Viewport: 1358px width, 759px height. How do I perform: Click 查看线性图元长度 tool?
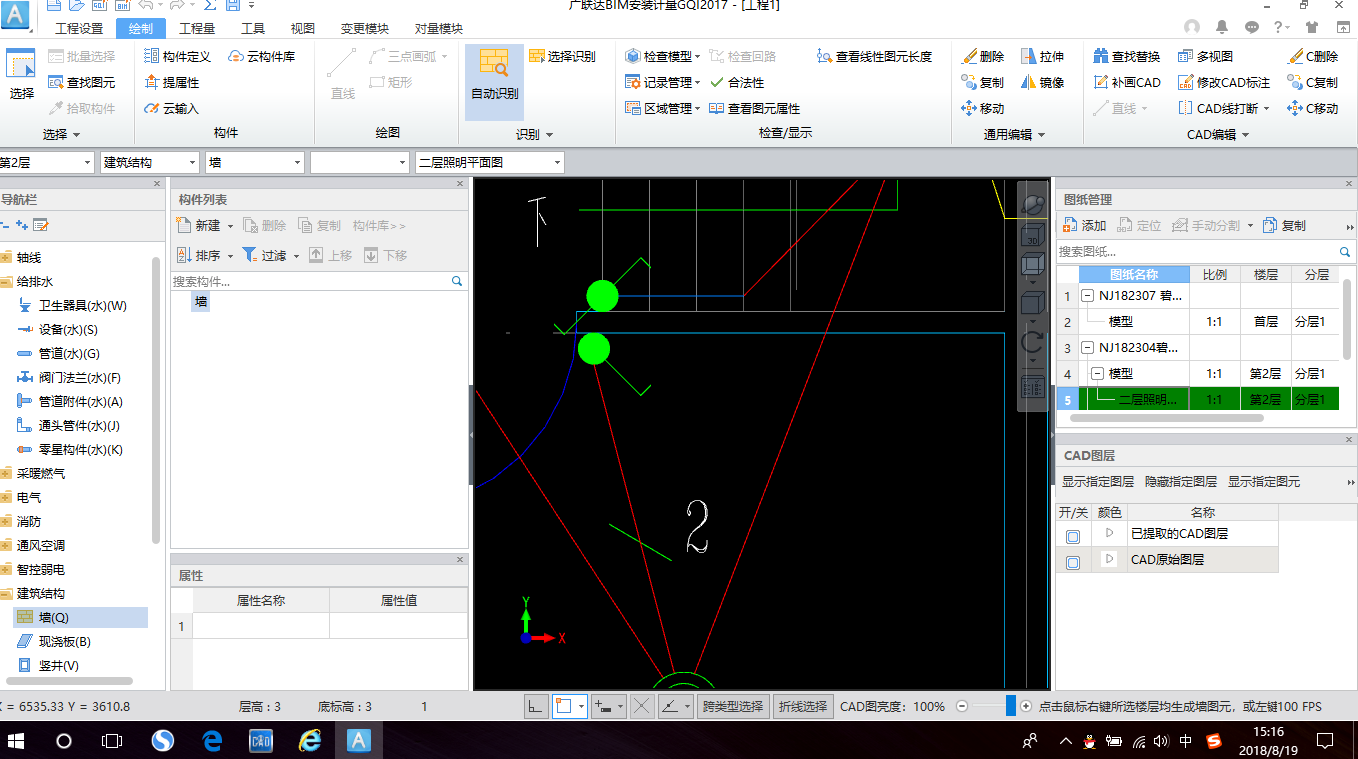(875, 56)
